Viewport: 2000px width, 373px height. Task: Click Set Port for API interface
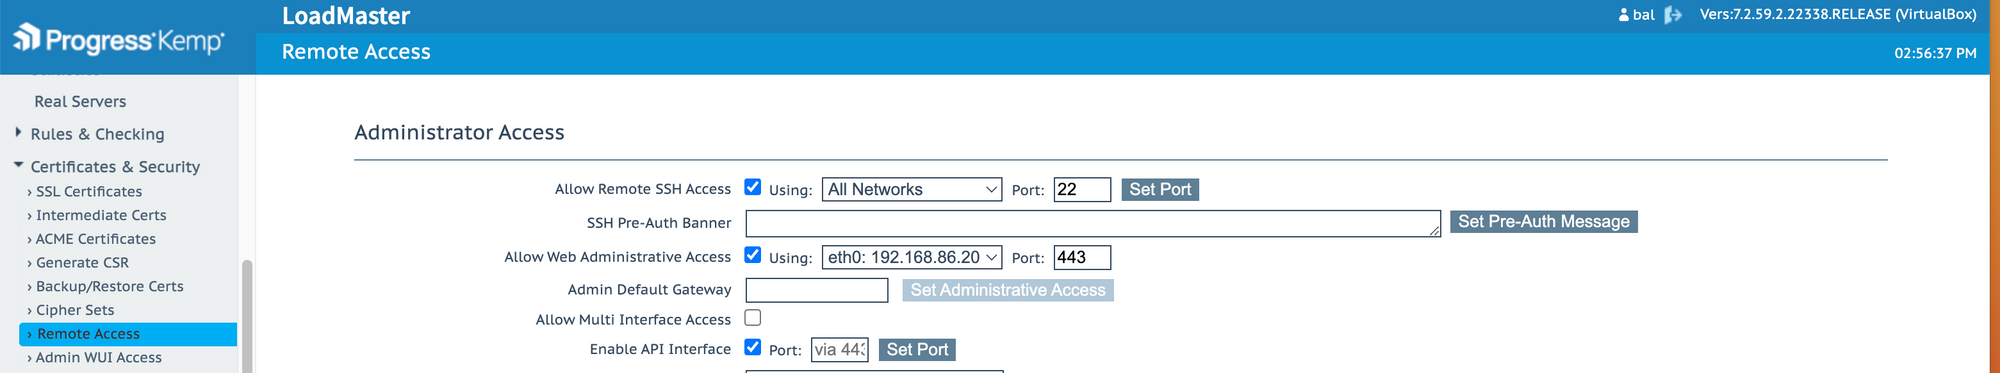917,349
